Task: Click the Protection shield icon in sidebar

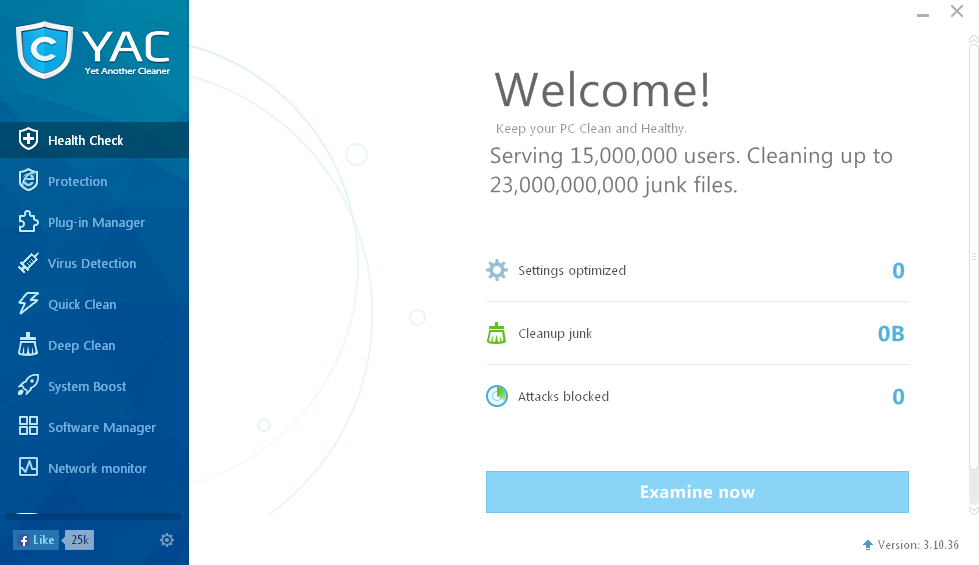Action: click(x=28, y=180)
